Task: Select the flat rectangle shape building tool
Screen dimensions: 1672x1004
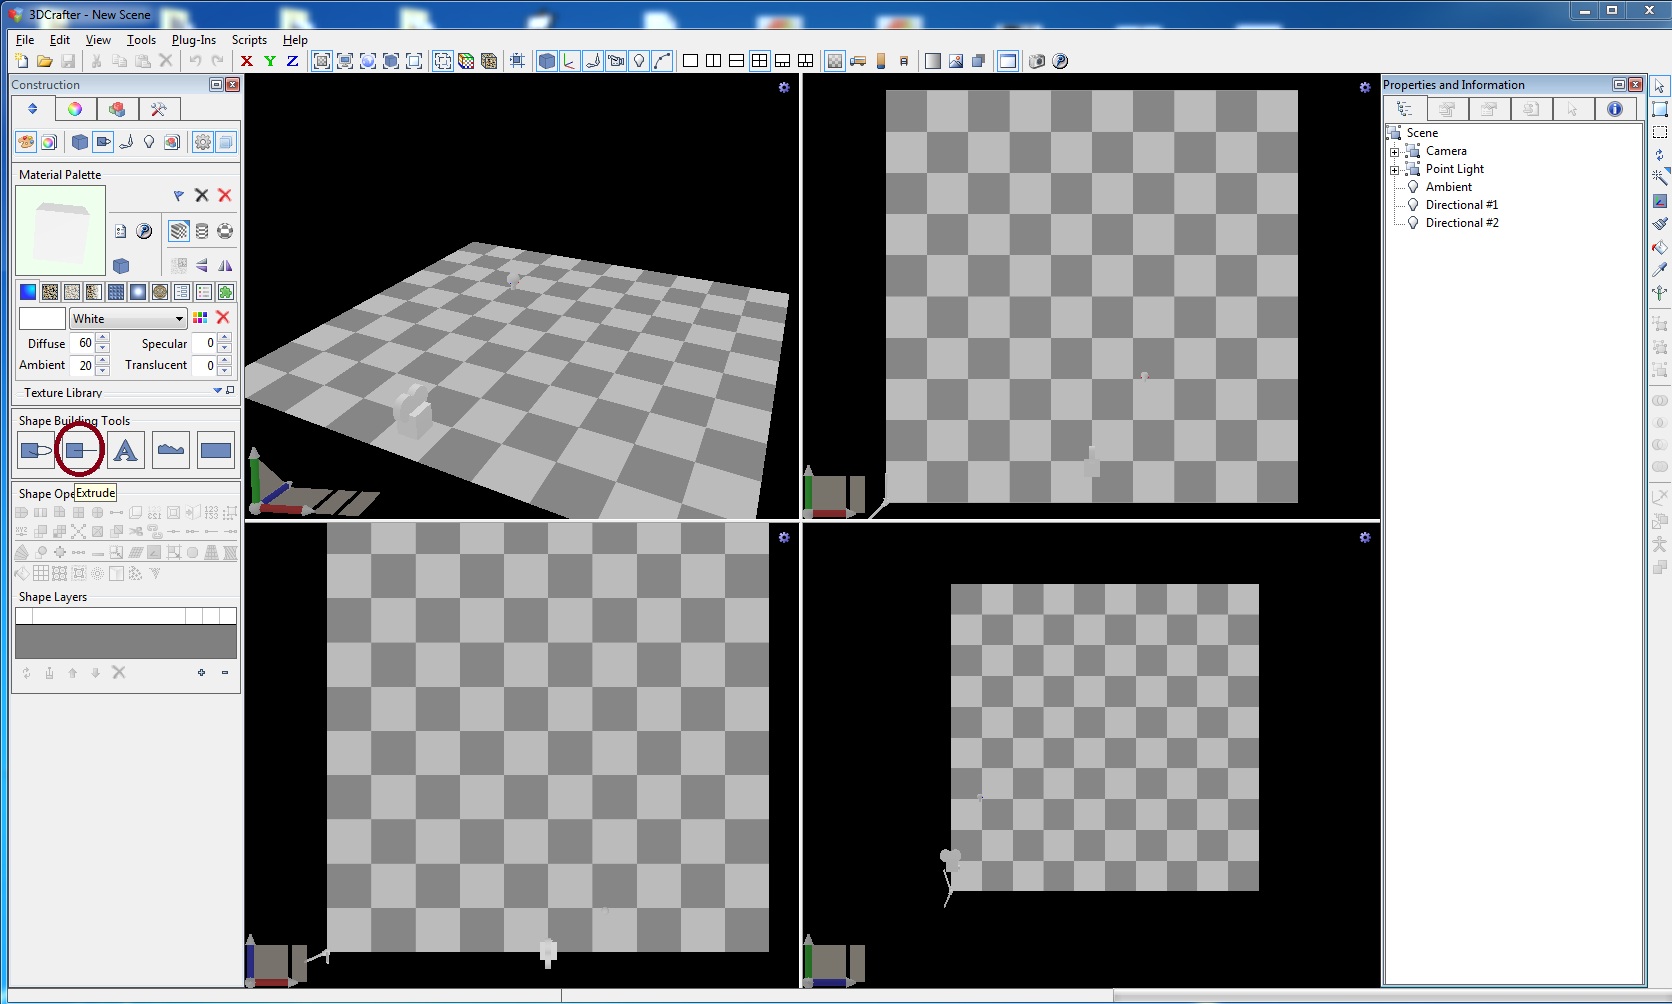Action: [x=216, y=450]
